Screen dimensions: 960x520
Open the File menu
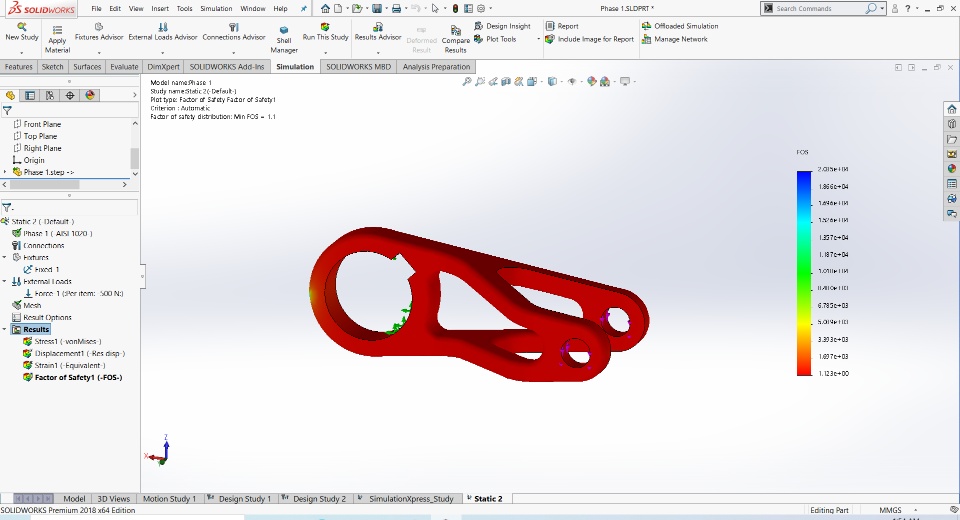click(x=96, y=9)
